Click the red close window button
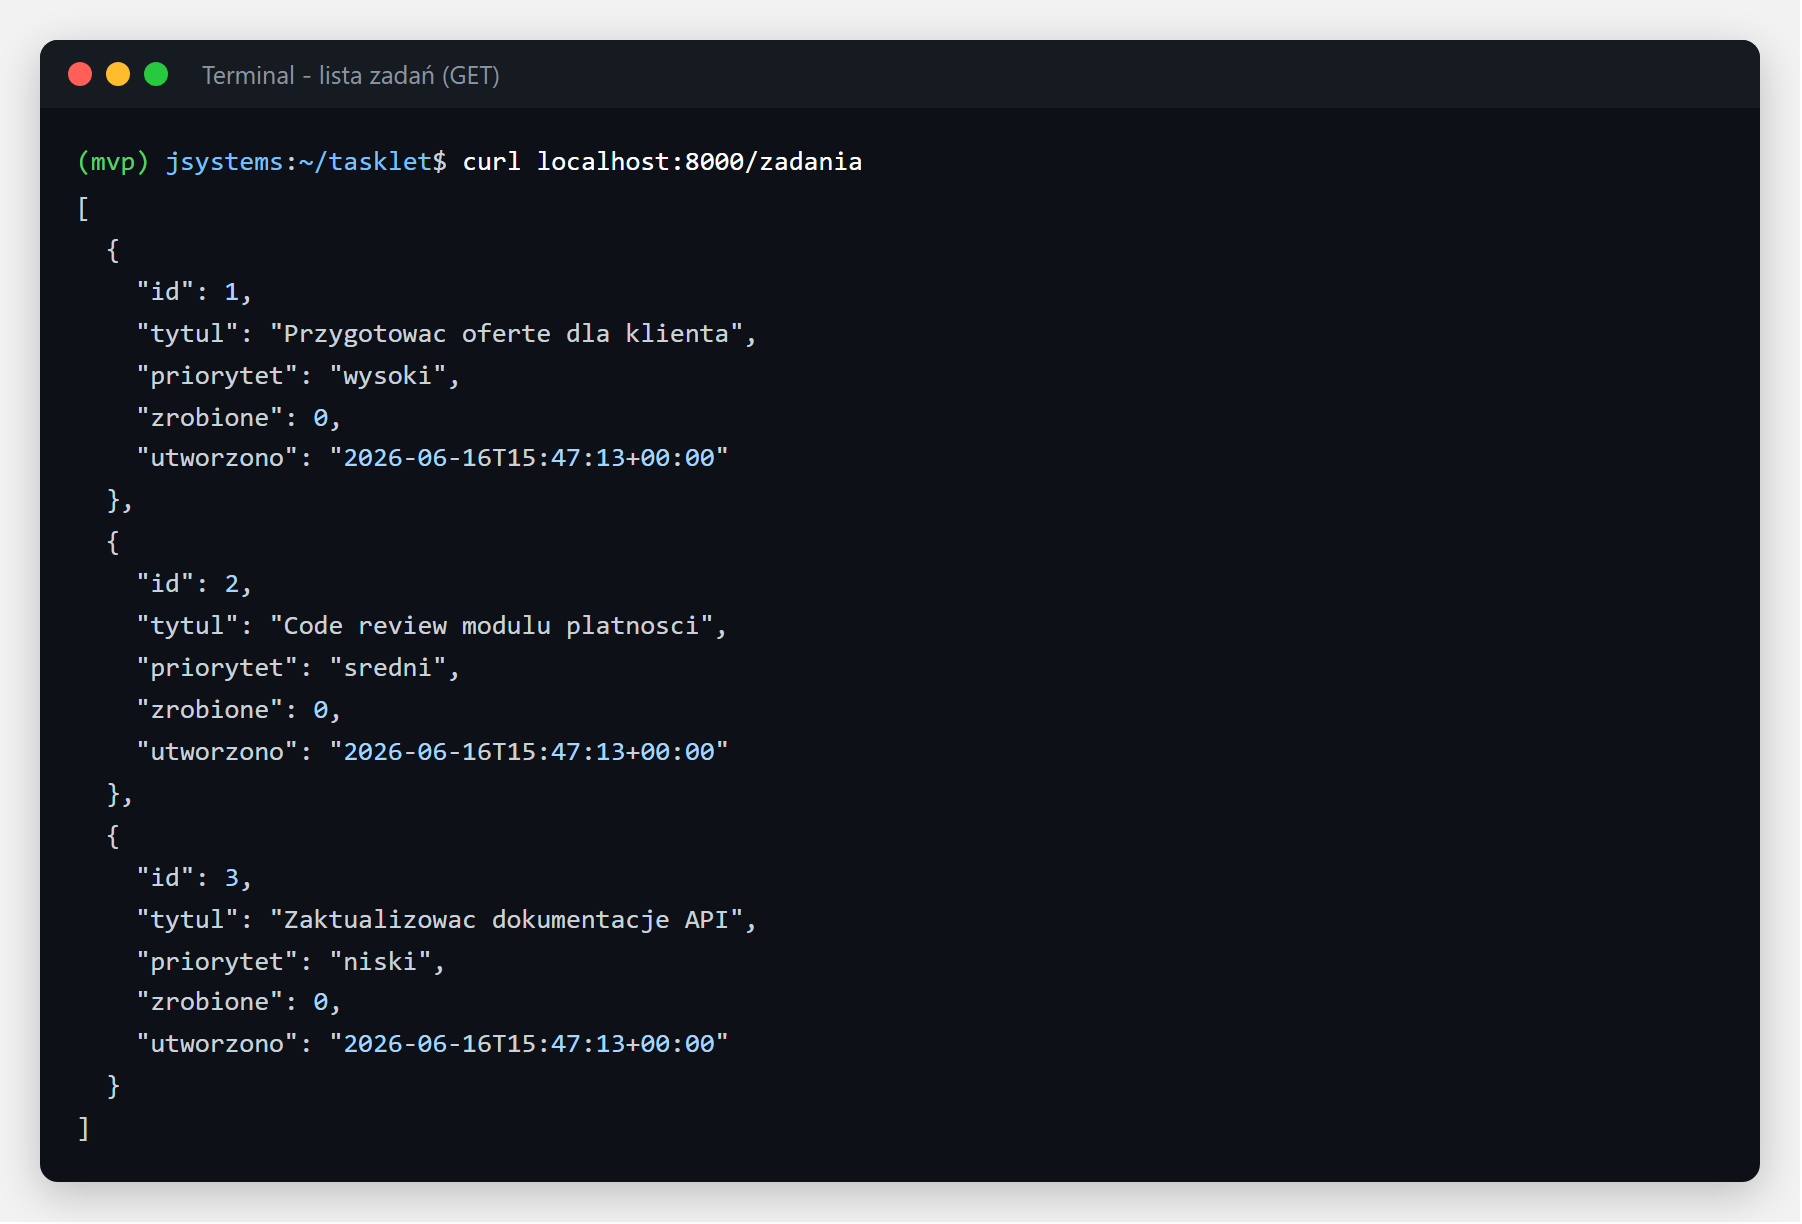The image size is (1802, 1224). (80, 74)
